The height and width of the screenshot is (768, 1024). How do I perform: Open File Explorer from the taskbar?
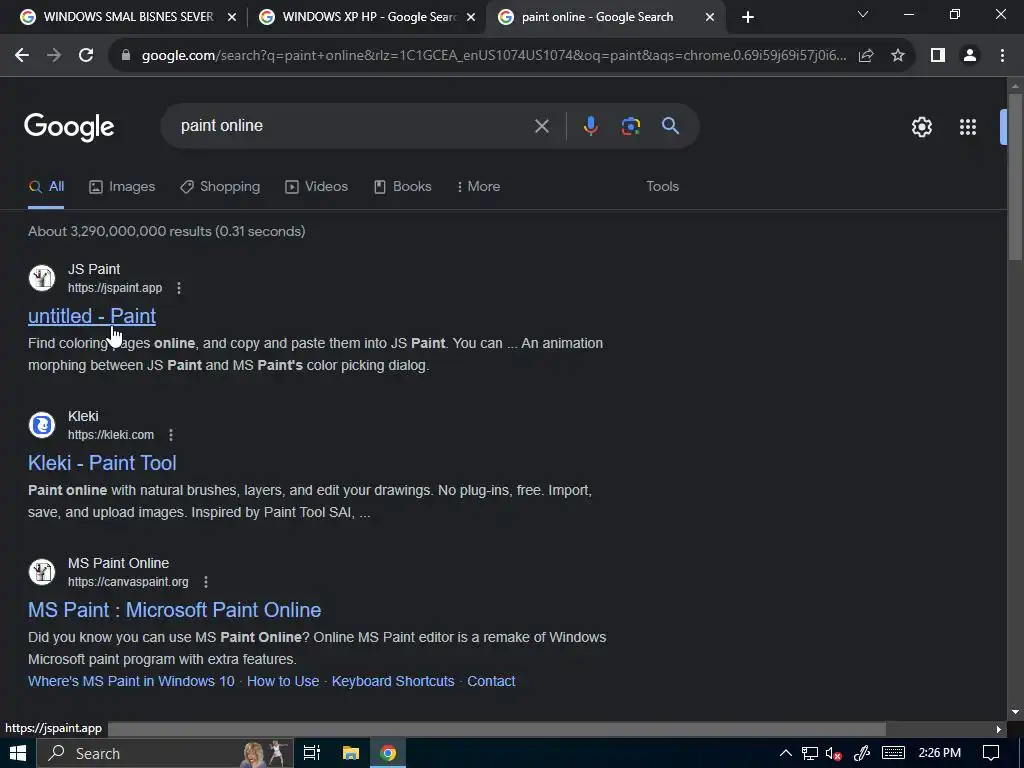(x=351, y=754)
